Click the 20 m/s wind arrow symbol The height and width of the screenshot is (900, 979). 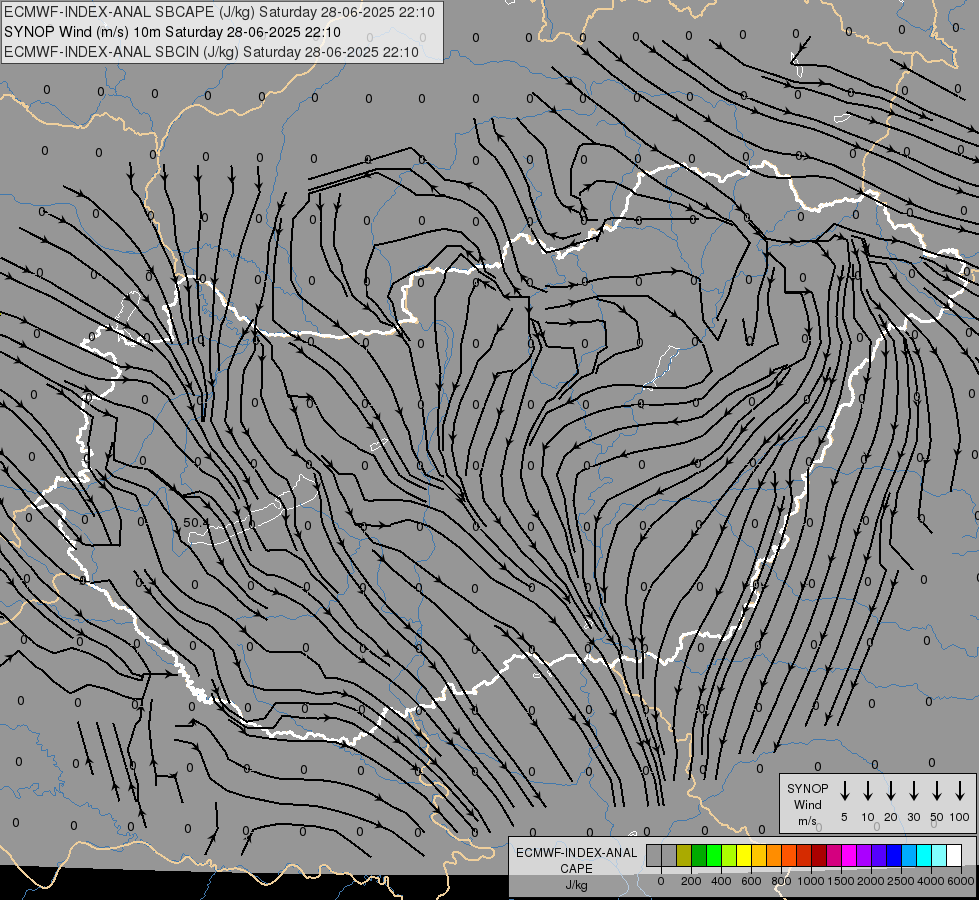[891, 791]
